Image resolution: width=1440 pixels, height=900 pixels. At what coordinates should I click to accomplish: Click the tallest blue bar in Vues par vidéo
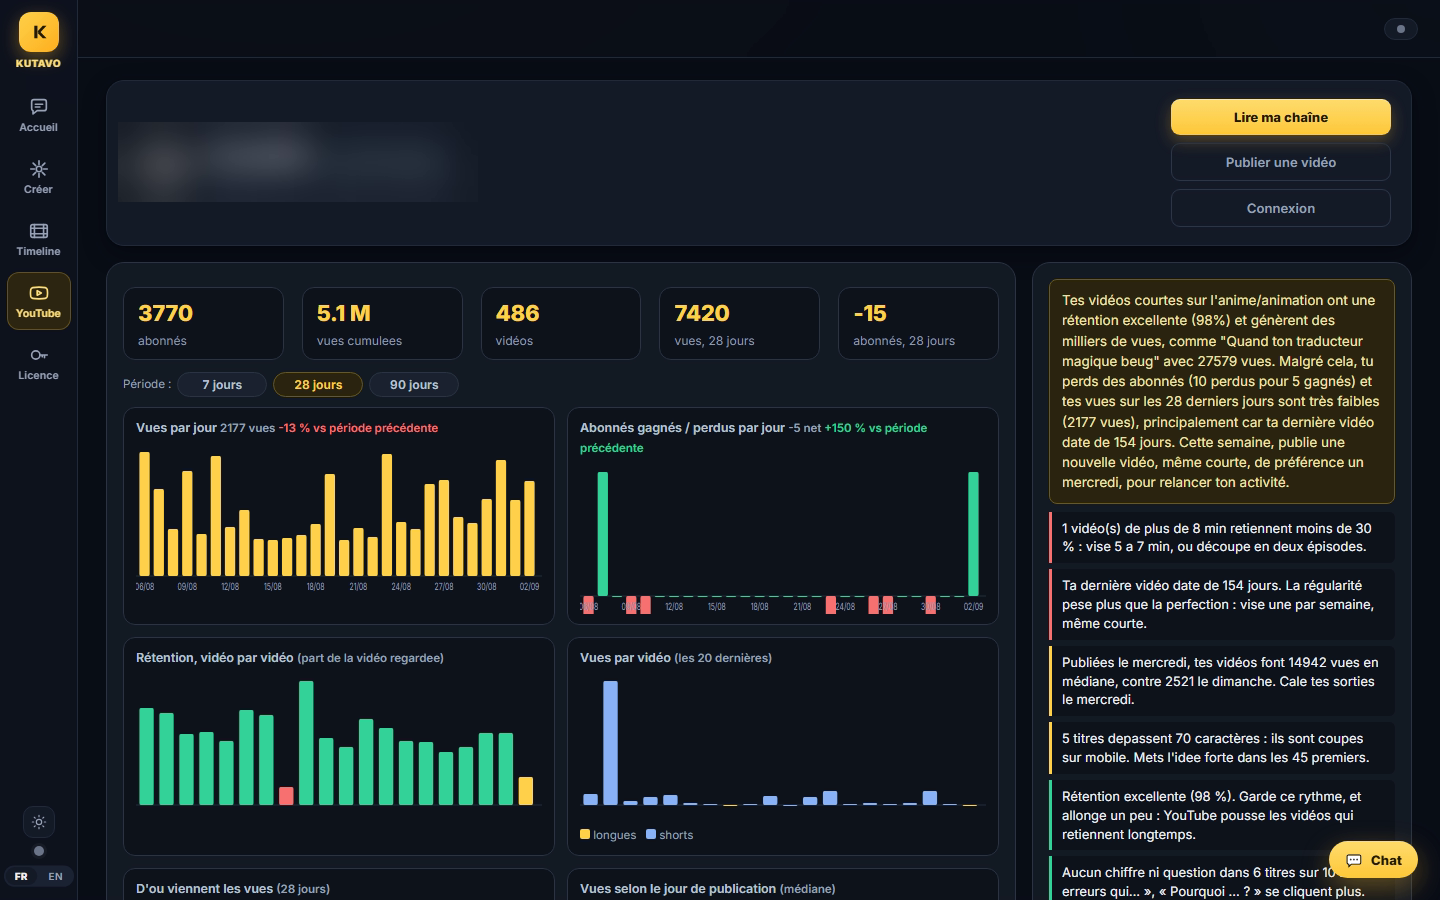point(610,743)
